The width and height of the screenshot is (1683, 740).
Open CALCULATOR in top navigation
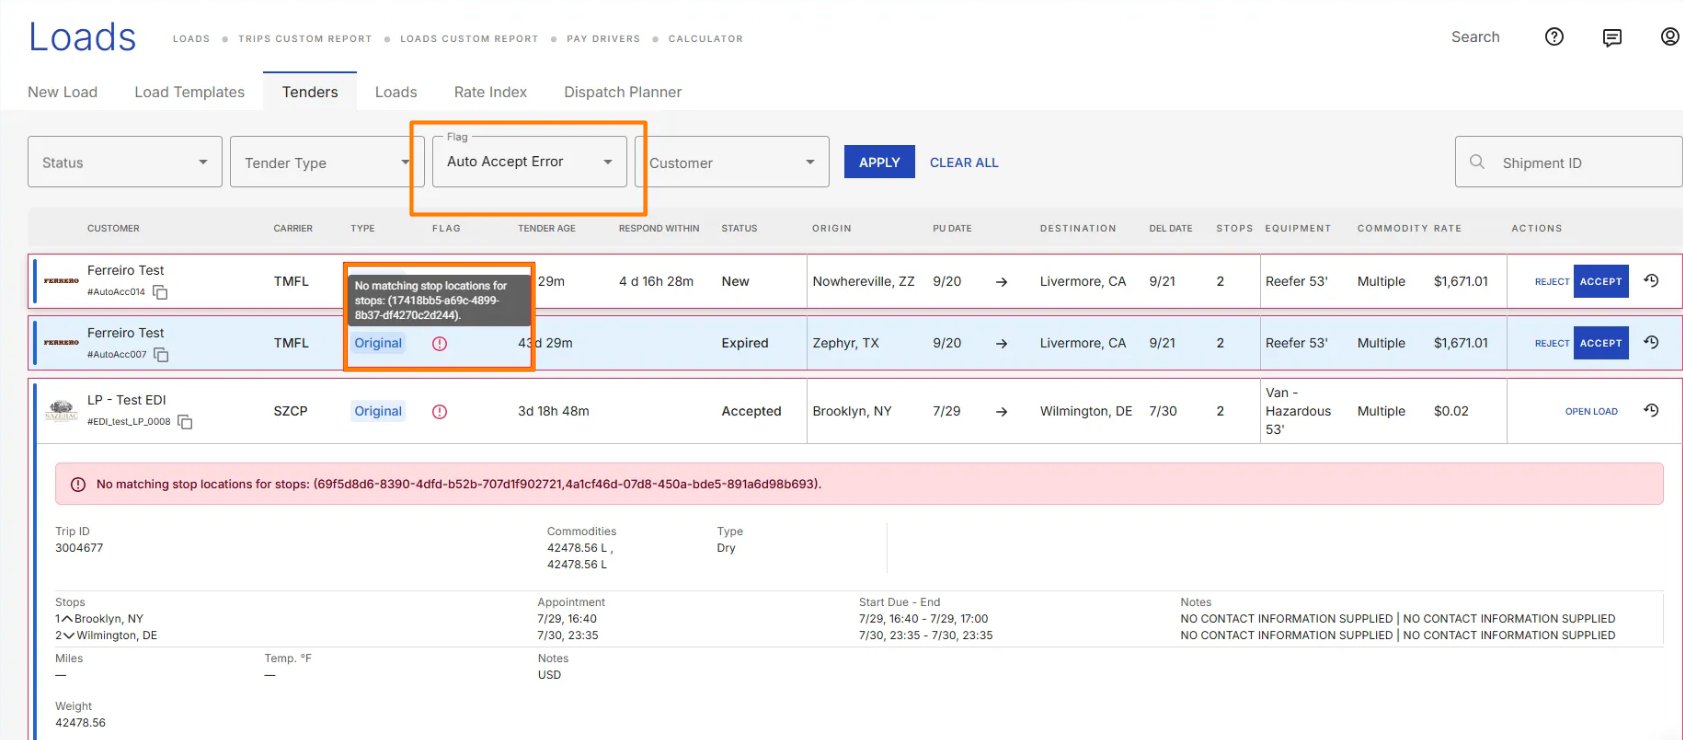coord(706,39)
